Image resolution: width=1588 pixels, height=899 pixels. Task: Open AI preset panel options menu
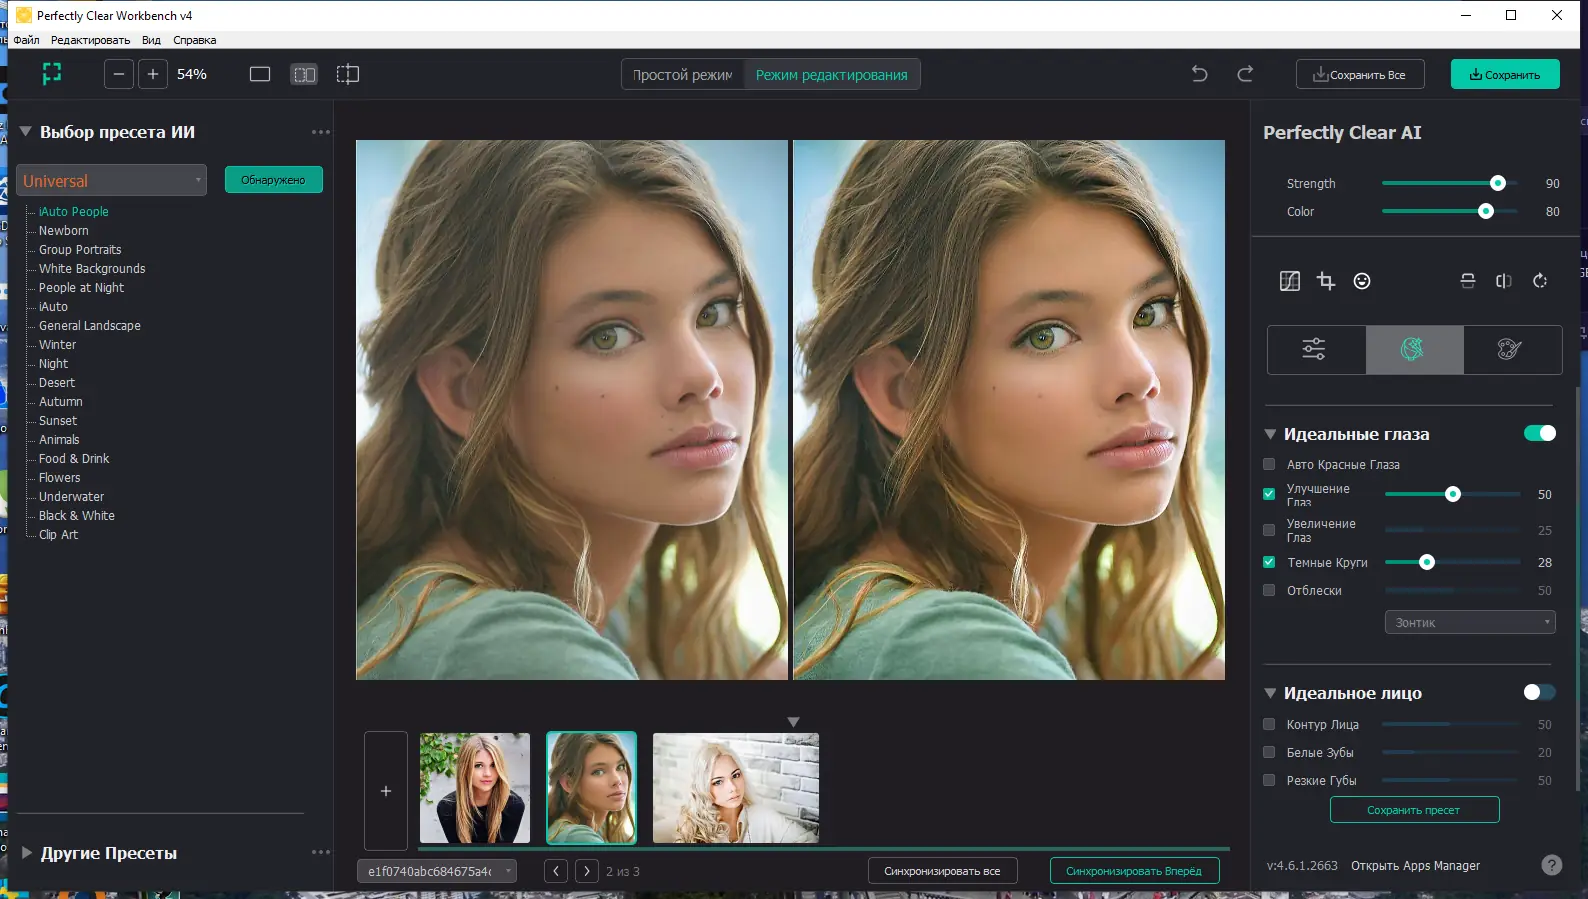click(x=320, y=132)
